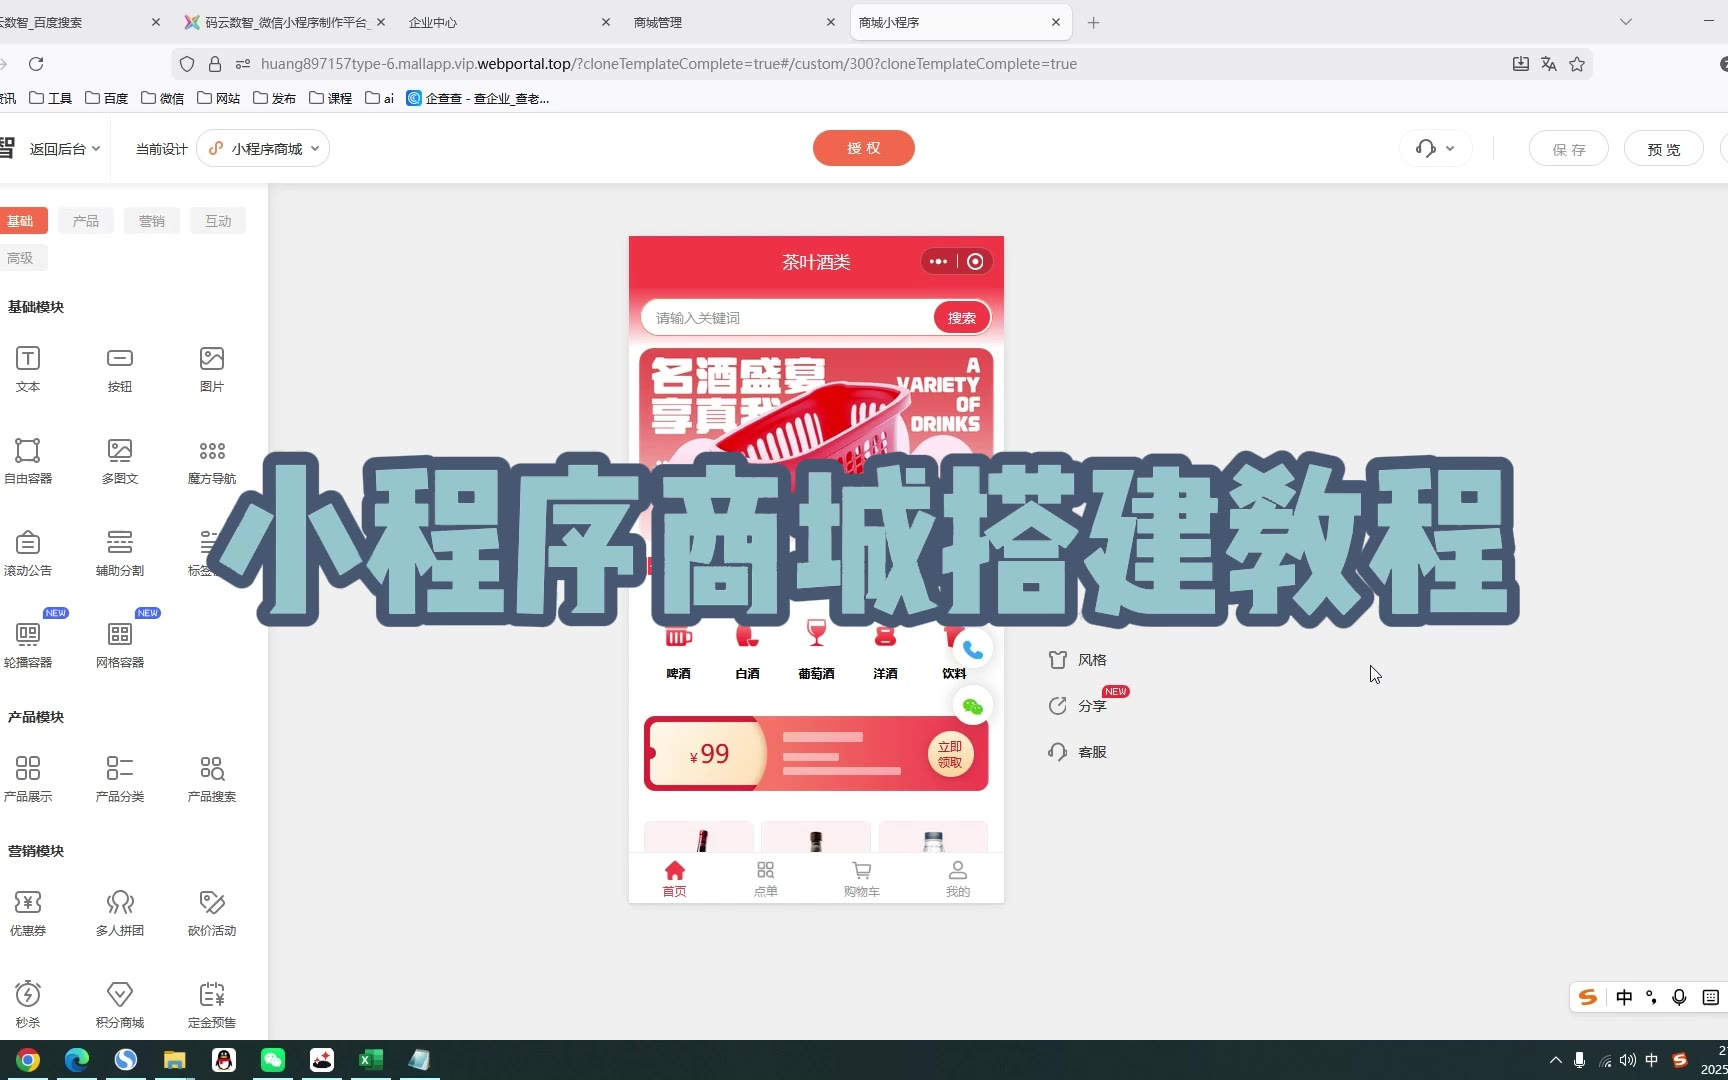The height and width of the screenshot is (1080, 1728).
Task: Click the 保存 save button
Action: [x=1569, y=149]
